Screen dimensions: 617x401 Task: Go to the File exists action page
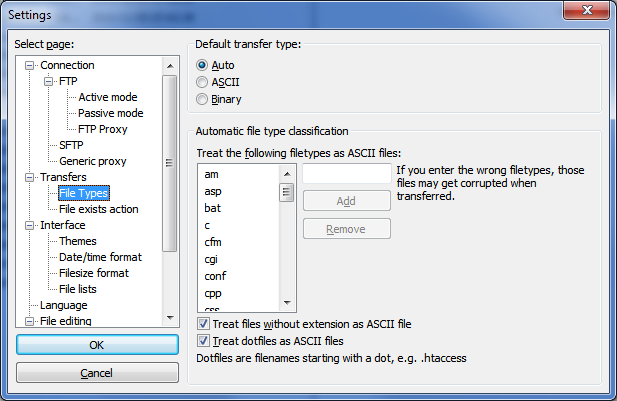(98, 209)
